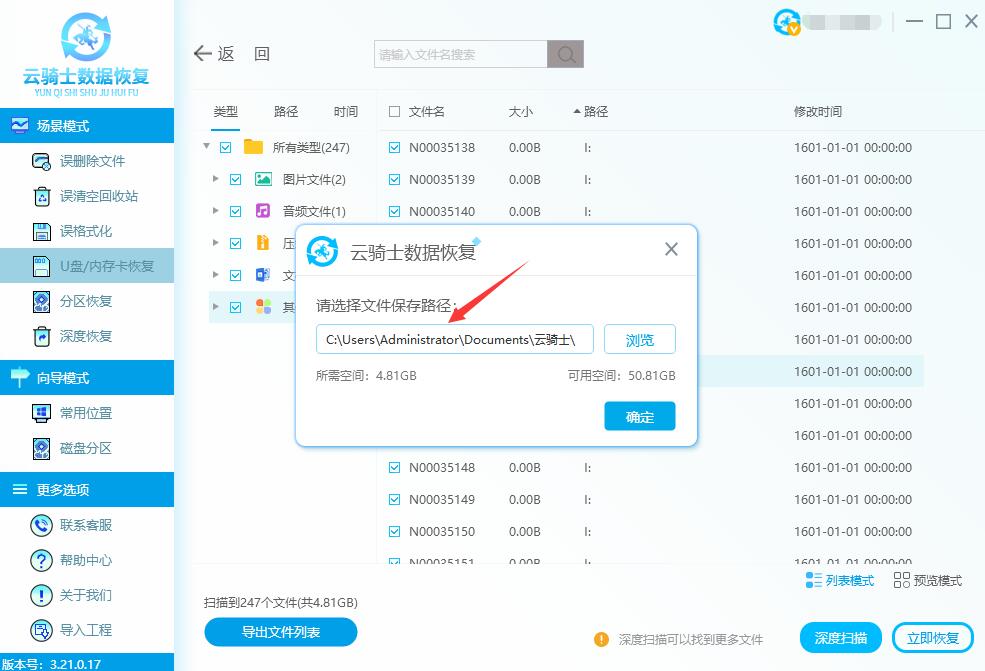Collapse the 所有类型 tree node

pos(206,146)
